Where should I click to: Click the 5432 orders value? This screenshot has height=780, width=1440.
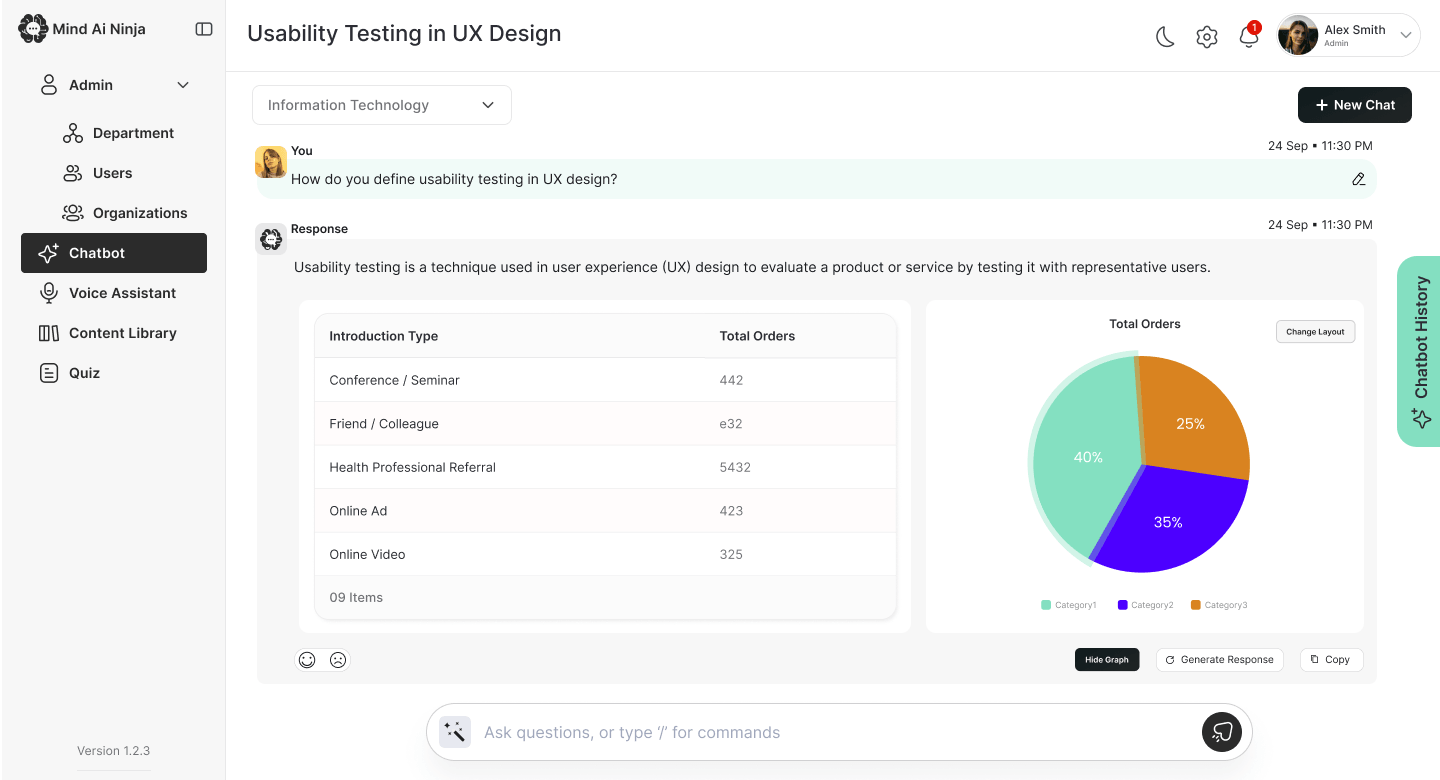(735, 467)
